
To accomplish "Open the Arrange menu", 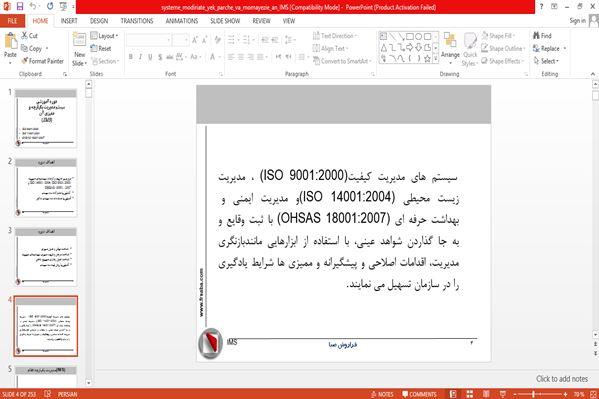I will pyautogui.click(x=450, y=49).
